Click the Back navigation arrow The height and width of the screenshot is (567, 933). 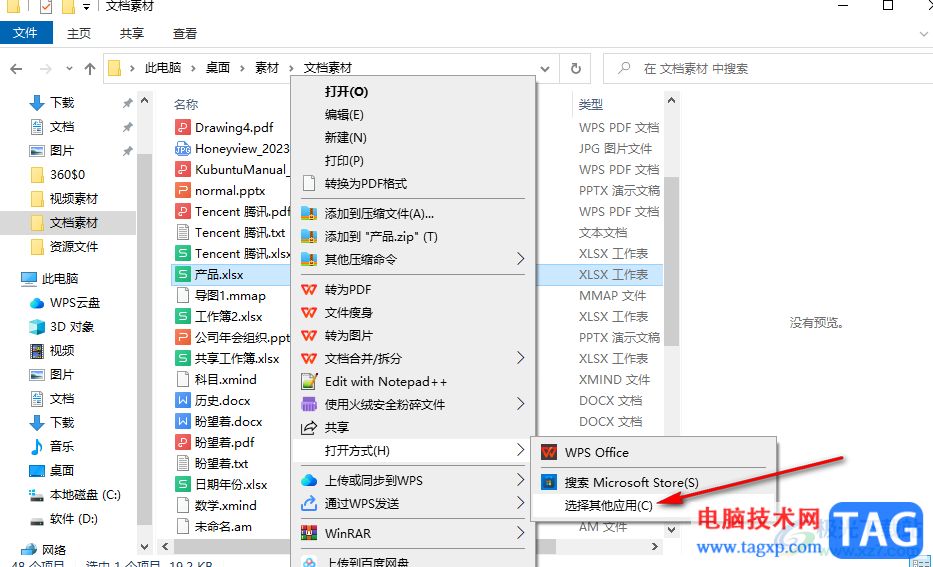[x=16, y=69]
